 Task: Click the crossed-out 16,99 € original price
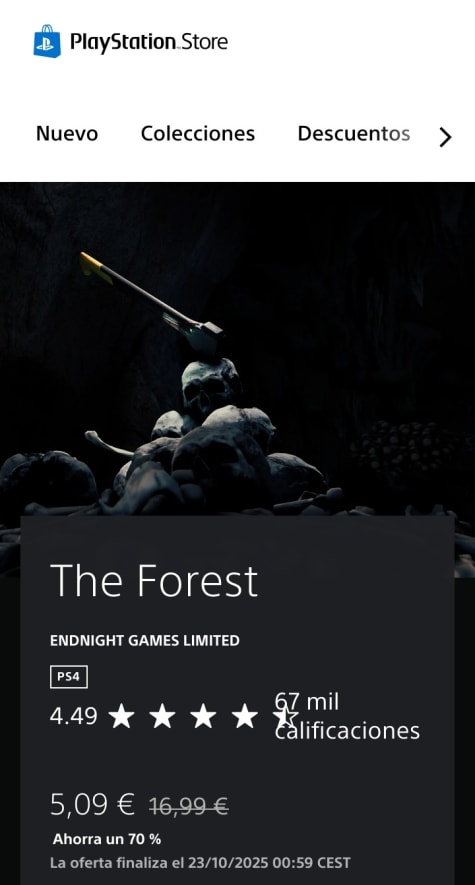(x=188, y=807)
